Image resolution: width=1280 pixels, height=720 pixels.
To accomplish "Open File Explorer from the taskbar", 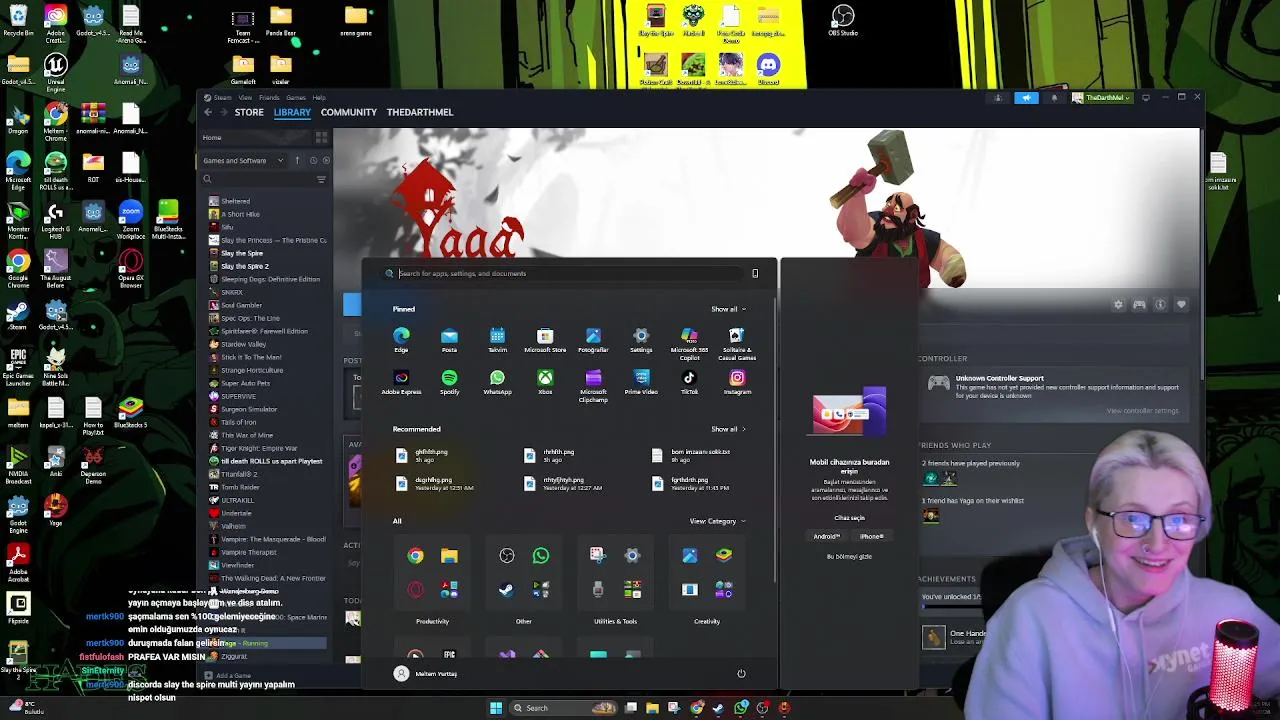I will pos(652,708).
